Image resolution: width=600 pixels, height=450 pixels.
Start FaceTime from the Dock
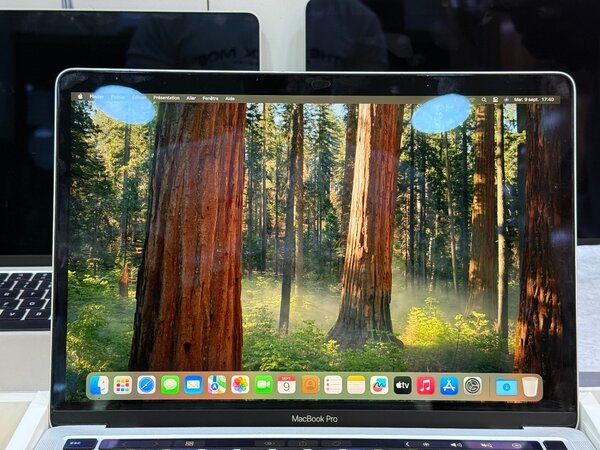click(x=264, y=385)
